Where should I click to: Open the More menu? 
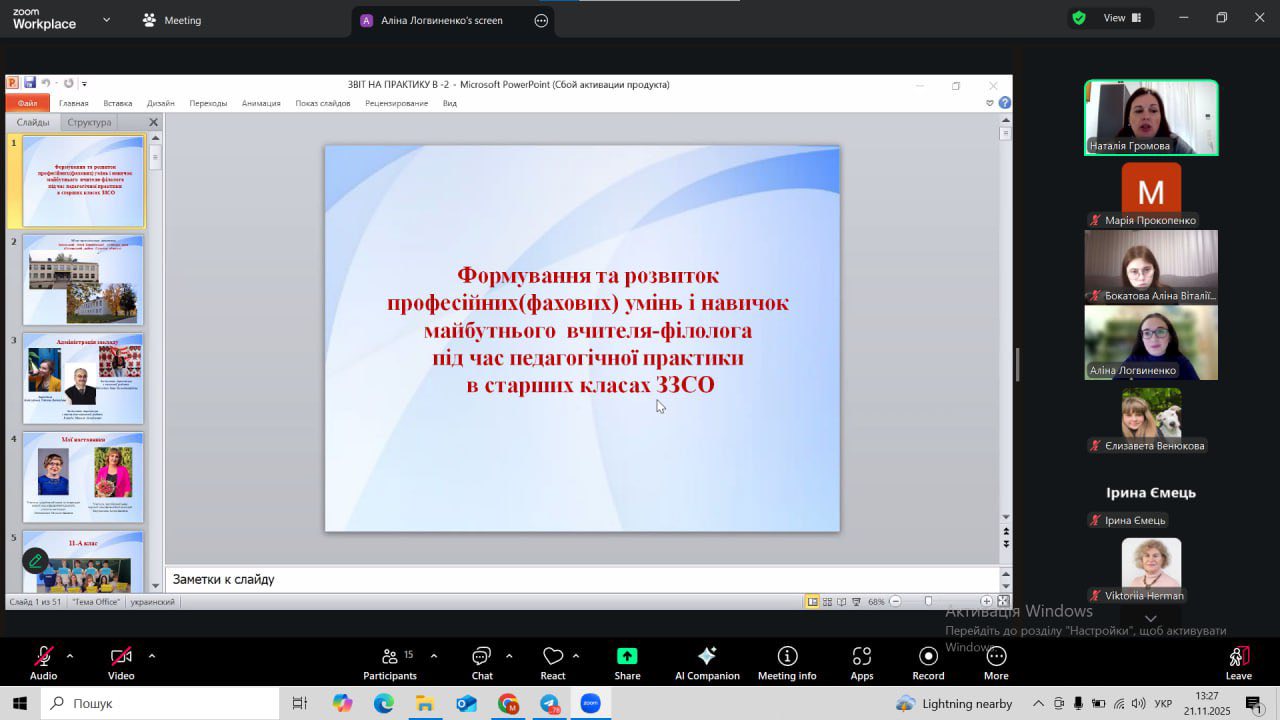point(996,663)
